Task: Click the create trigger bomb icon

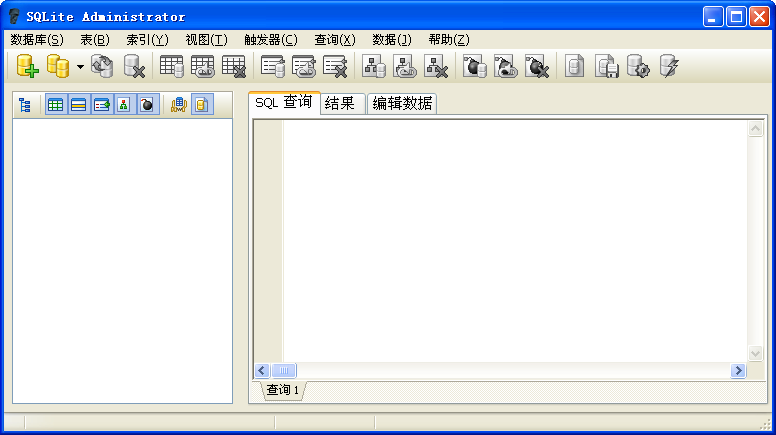Action: [x=475, y=67]
